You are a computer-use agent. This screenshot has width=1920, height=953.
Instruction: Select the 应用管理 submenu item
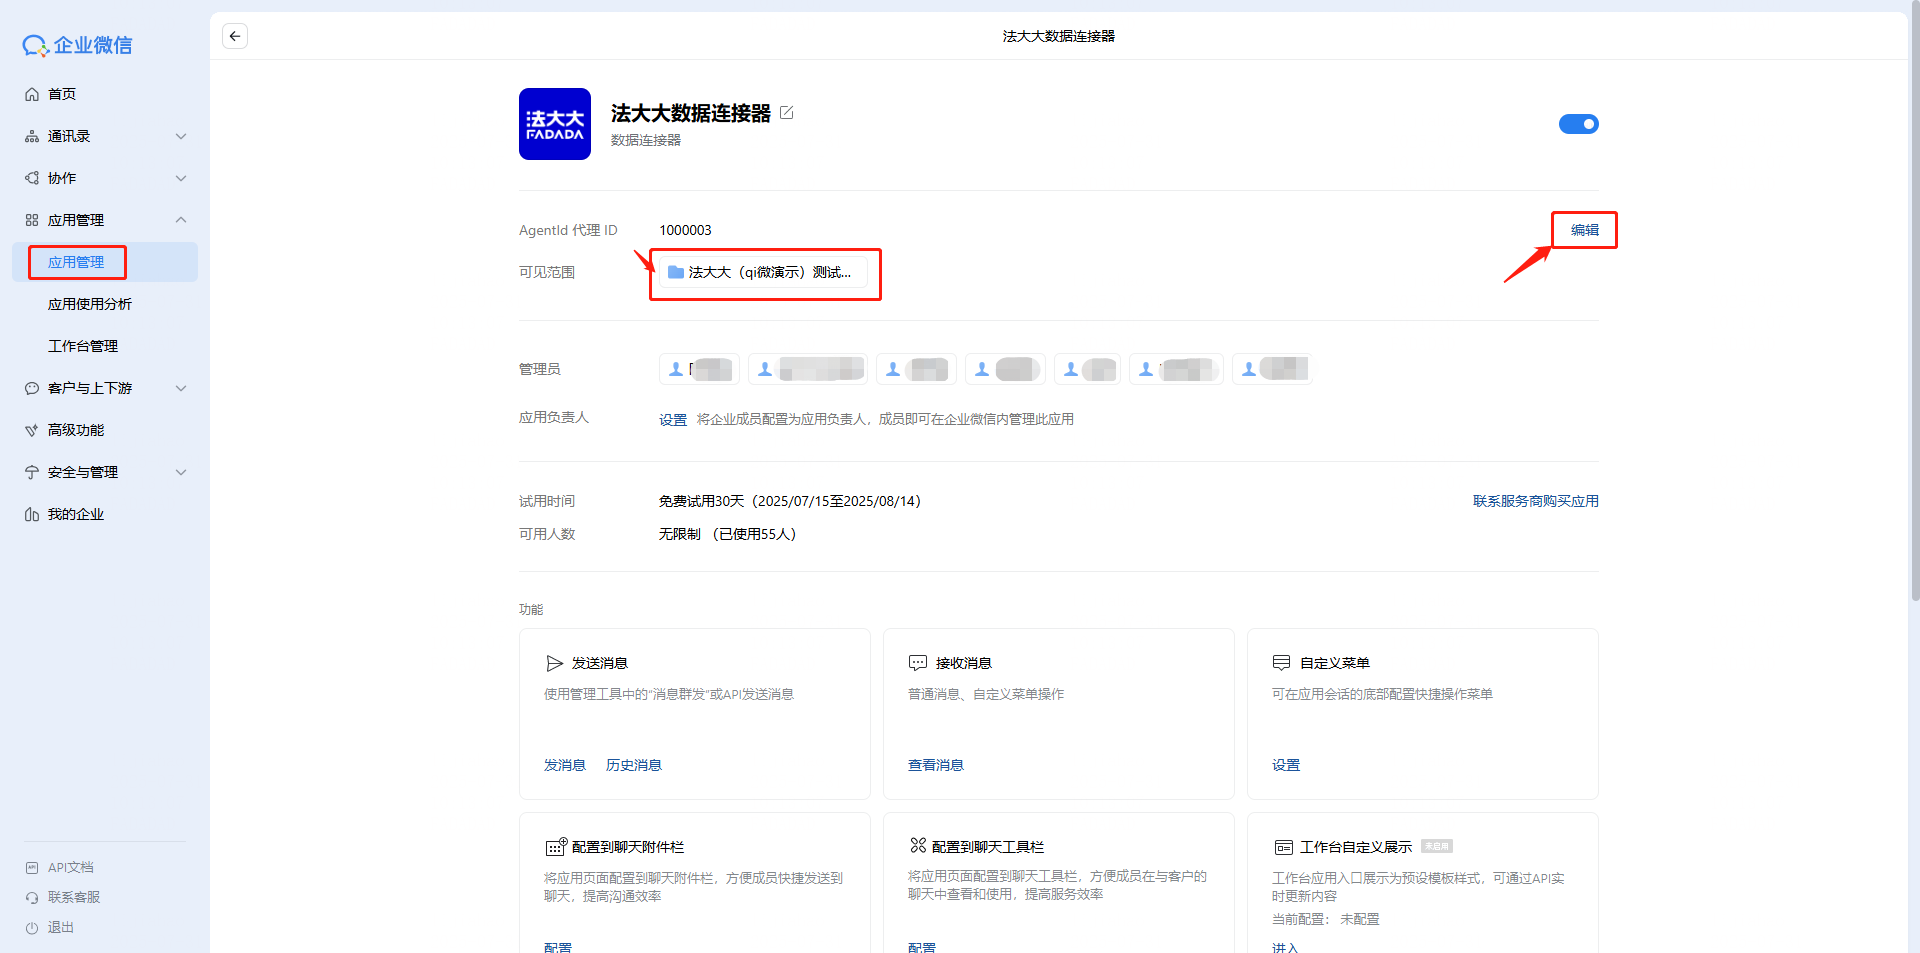[105, 262]
